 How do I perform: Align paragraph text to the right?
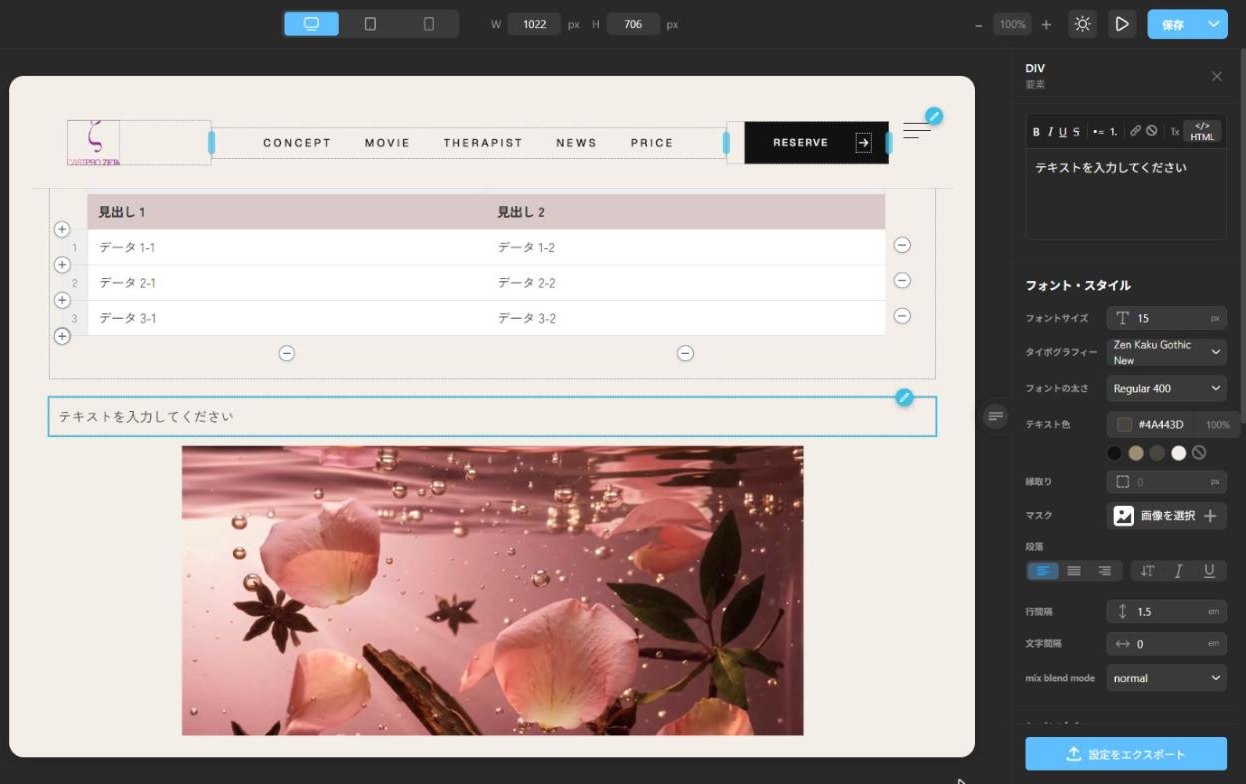coord(1105,571)
